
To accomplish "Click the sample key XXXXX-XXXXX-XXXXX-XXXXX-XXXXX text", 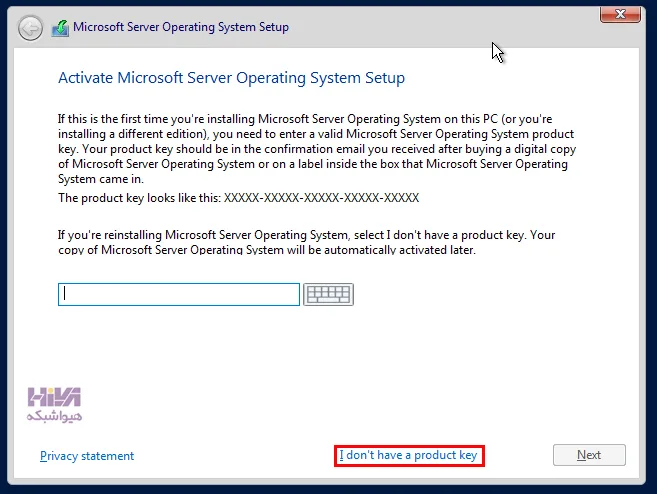I will click(321, 198).
